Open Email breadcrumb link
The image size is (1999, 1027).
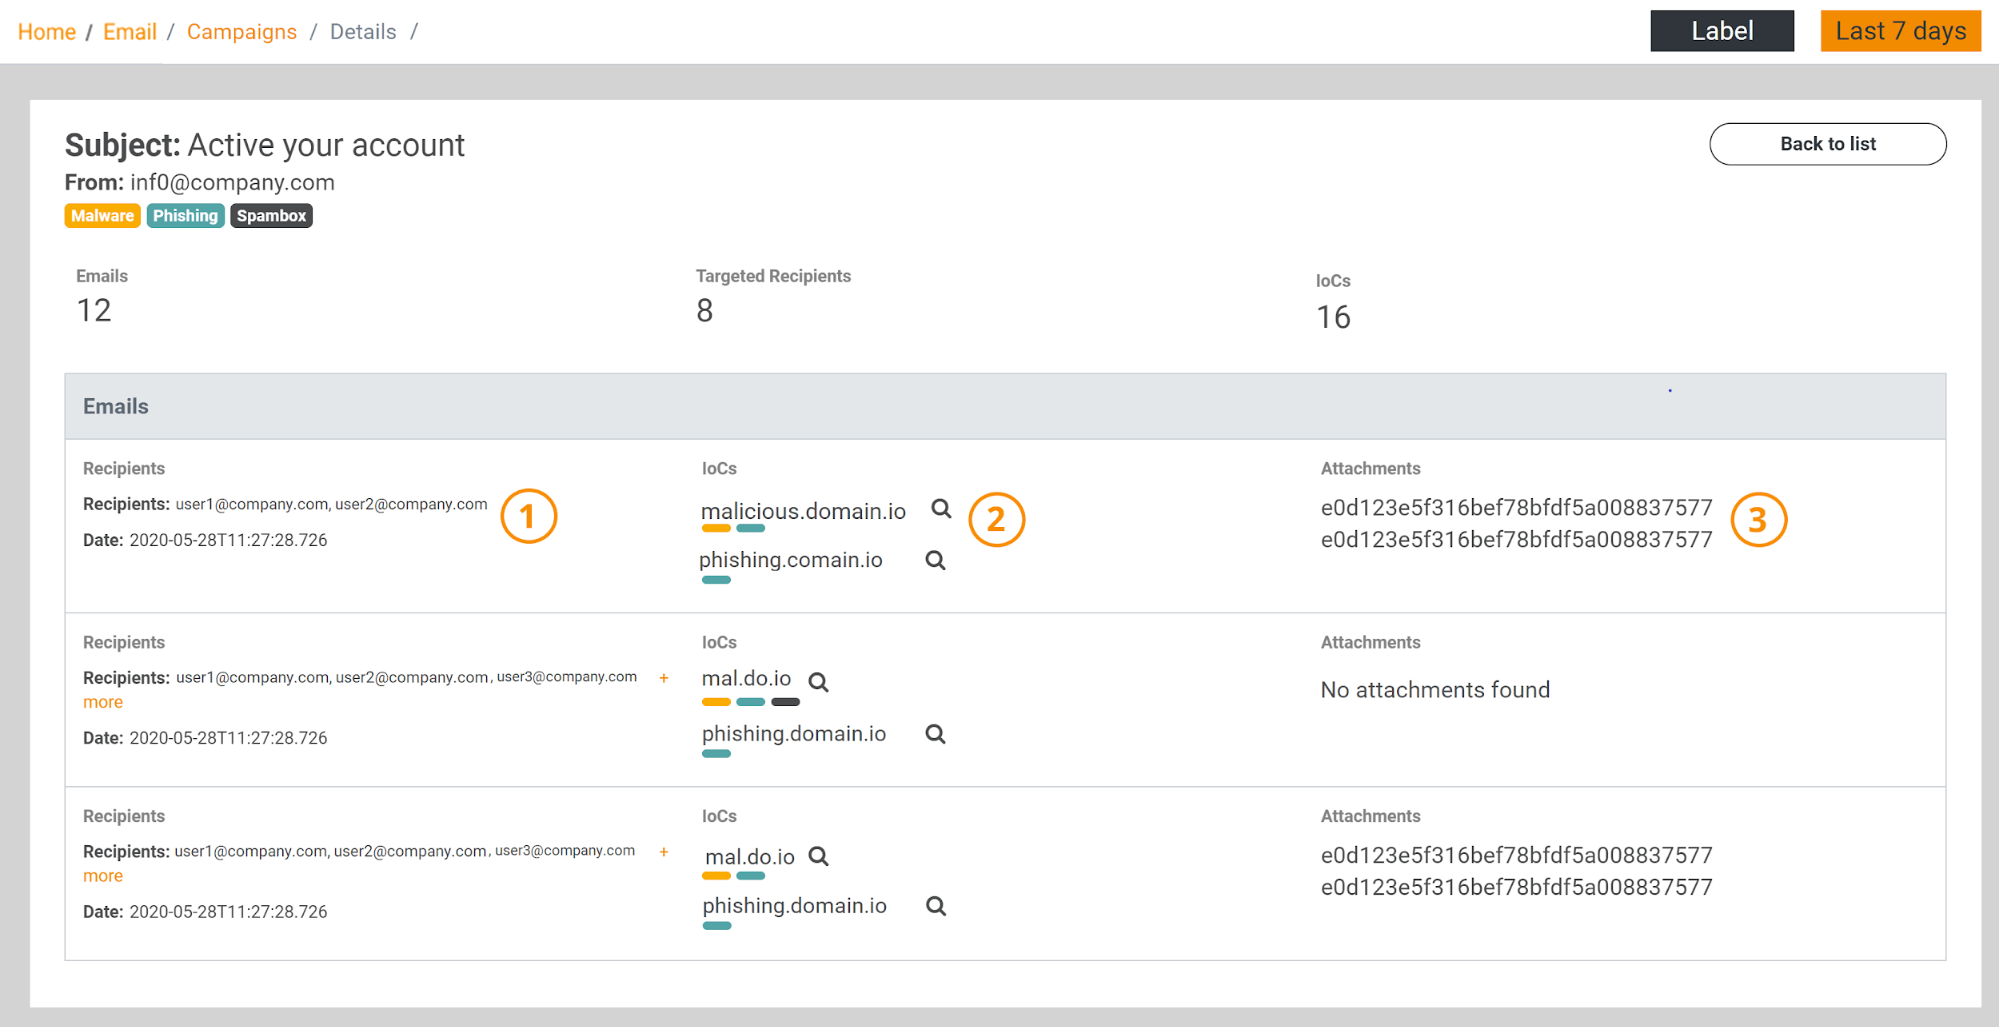[130, 32]
